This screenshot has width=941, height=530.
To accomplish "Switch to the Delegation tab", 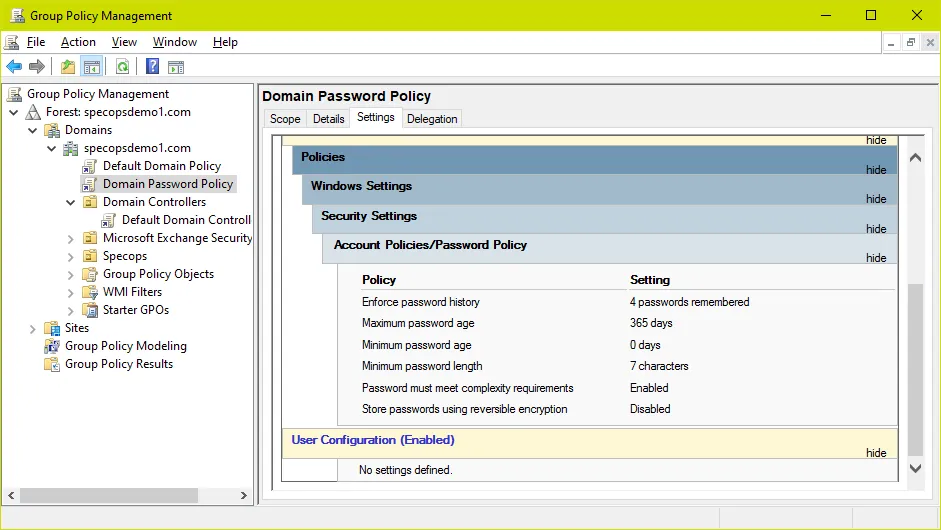I will click(432, 119).
